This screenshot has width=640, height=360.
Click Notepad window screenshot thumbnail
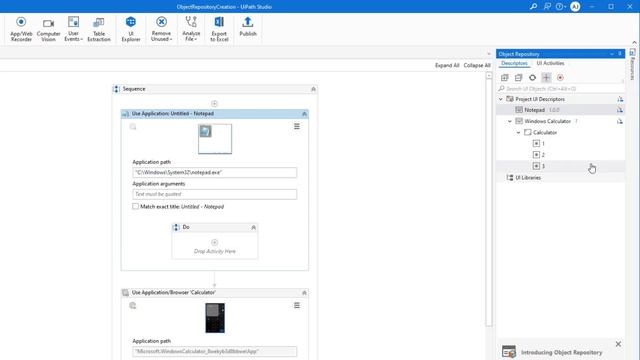click(215, 139)
